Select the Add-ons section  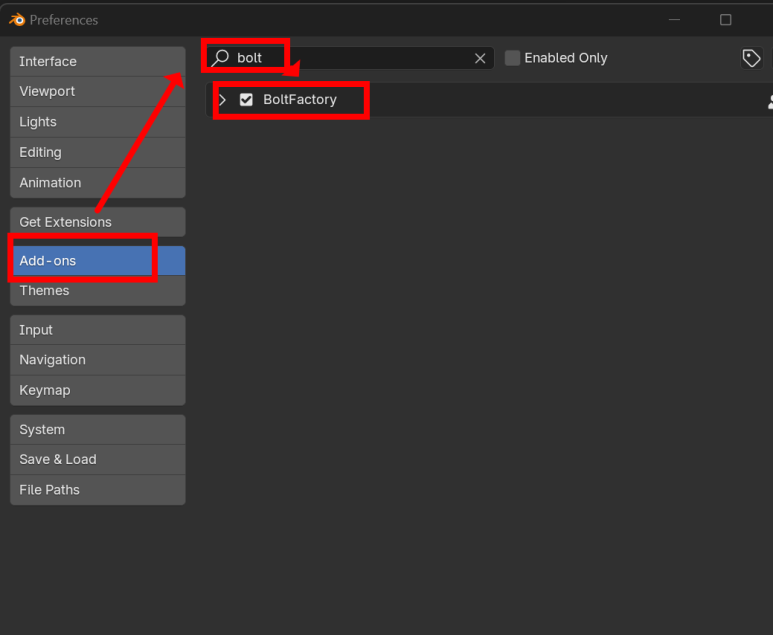coord(98,260)
